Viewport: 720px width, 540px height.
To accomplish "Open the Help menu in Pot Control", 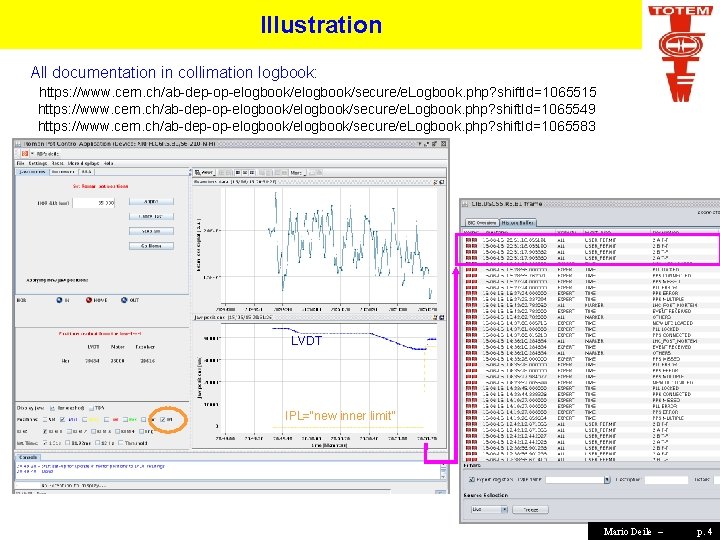I will (108, 163).
